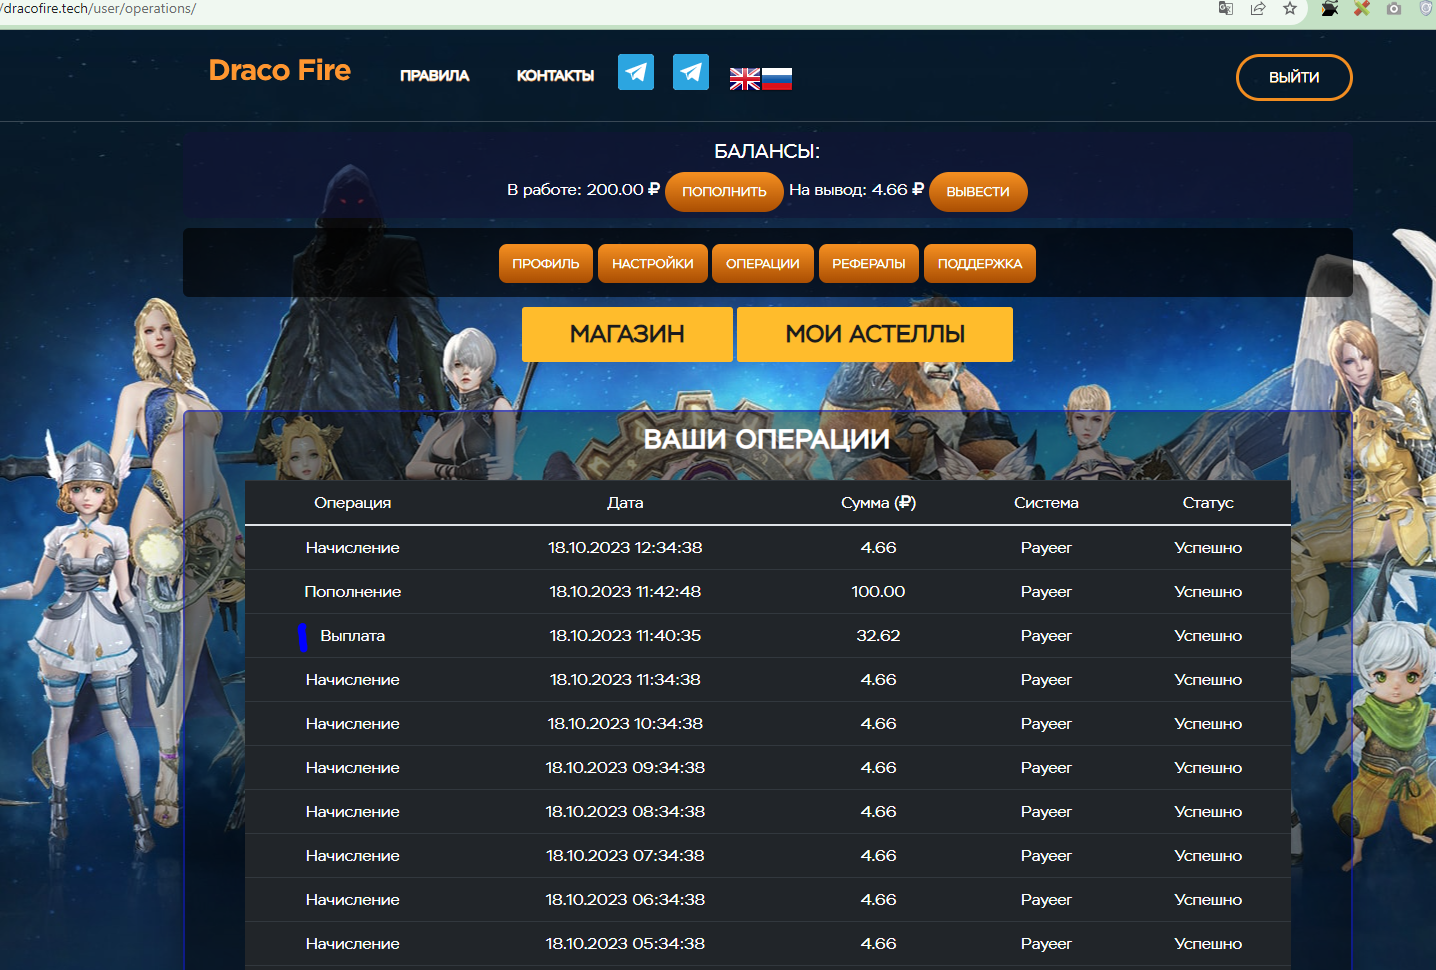Open the КОНТАКТЫ page
Screen dimensions: 1436x970
pos(555,76)
